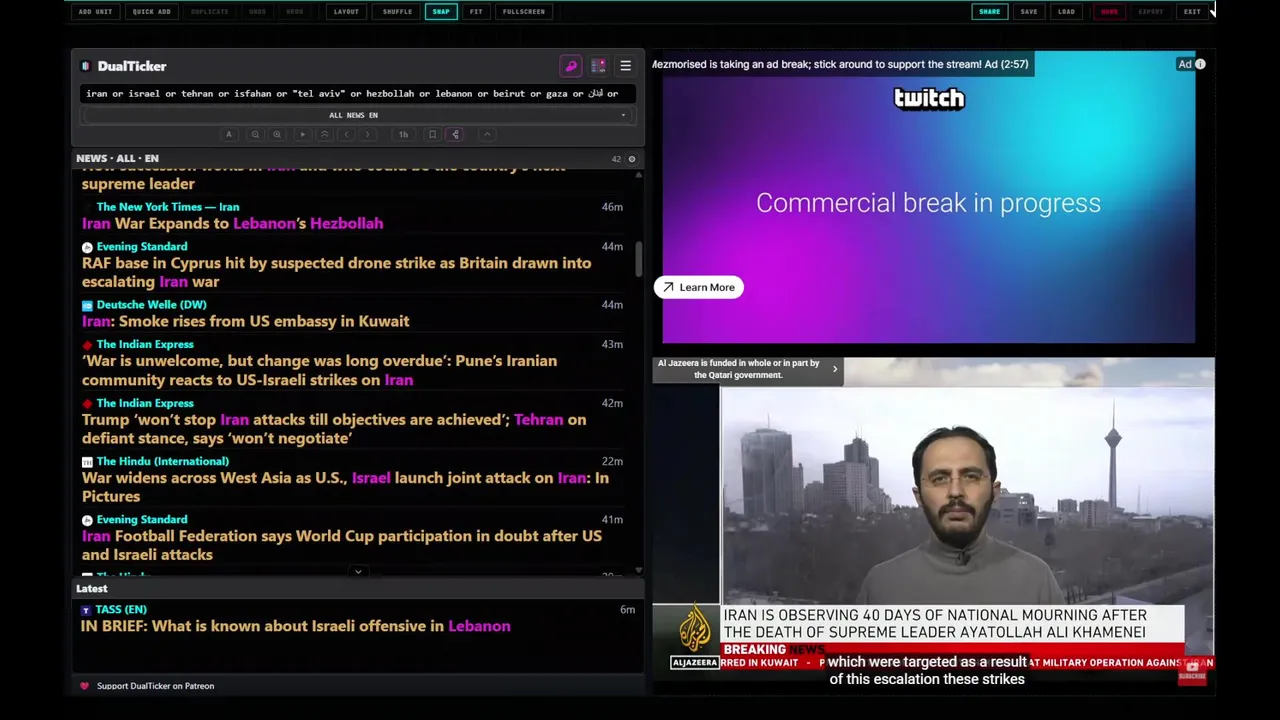Expand the Al Jazeera funding notice chevron
1280x720 pixels.
click(x=835, y=370)
